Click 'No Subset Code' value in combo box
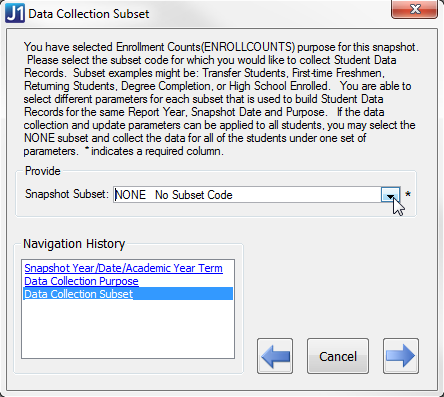444x397 pixels. point(194,195)
